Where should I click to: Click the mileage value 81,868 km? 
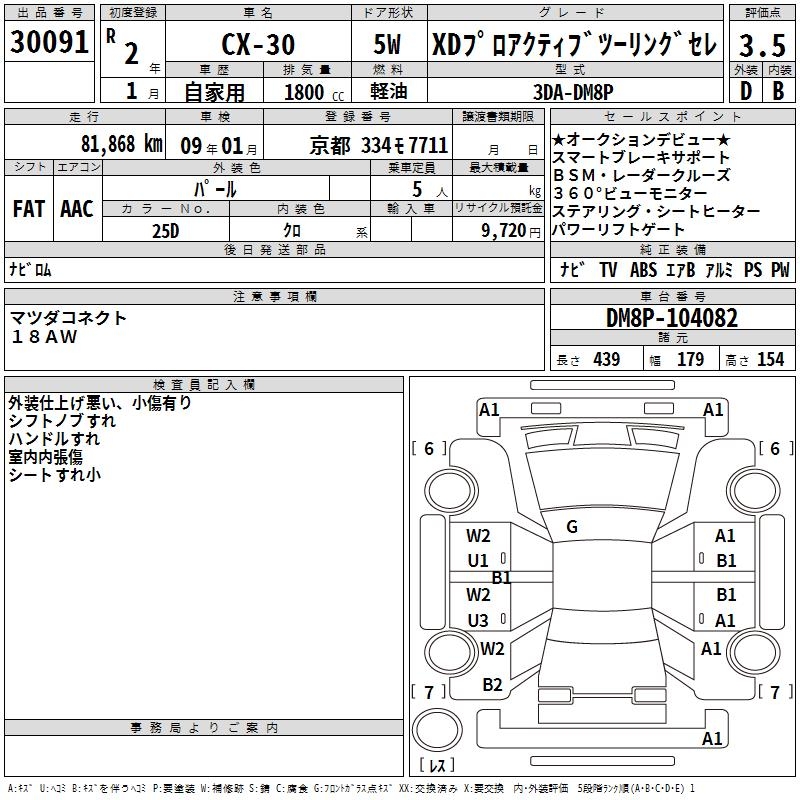pyautogui.click(x=121, y=145)
